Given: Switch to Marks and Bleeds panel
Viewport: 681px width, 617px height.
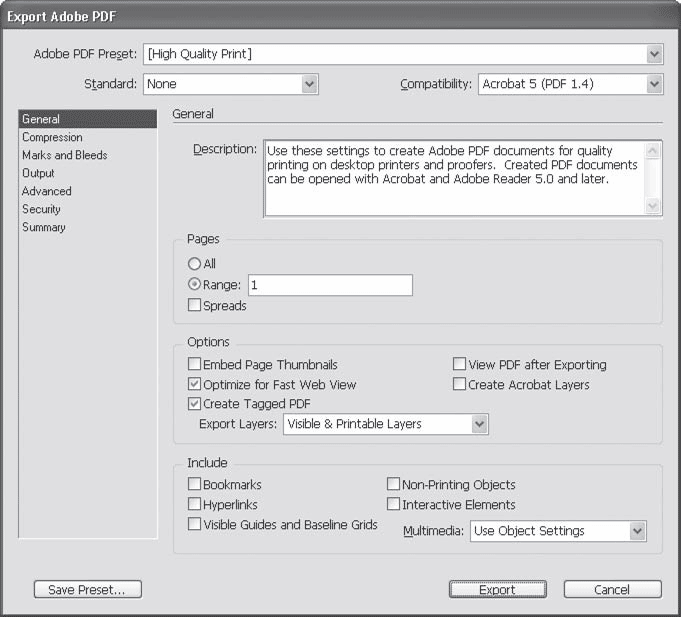Looking at the screenshot, I should pyautogui.click(x=64, y=155).
